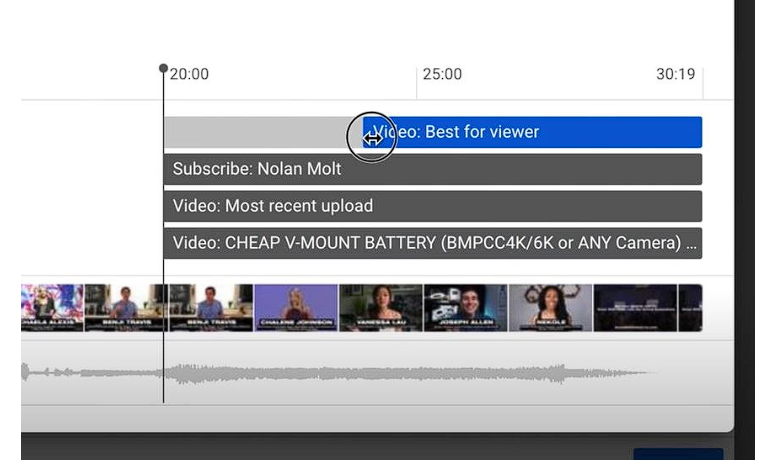Click the audio waveform track

[338, 374]
